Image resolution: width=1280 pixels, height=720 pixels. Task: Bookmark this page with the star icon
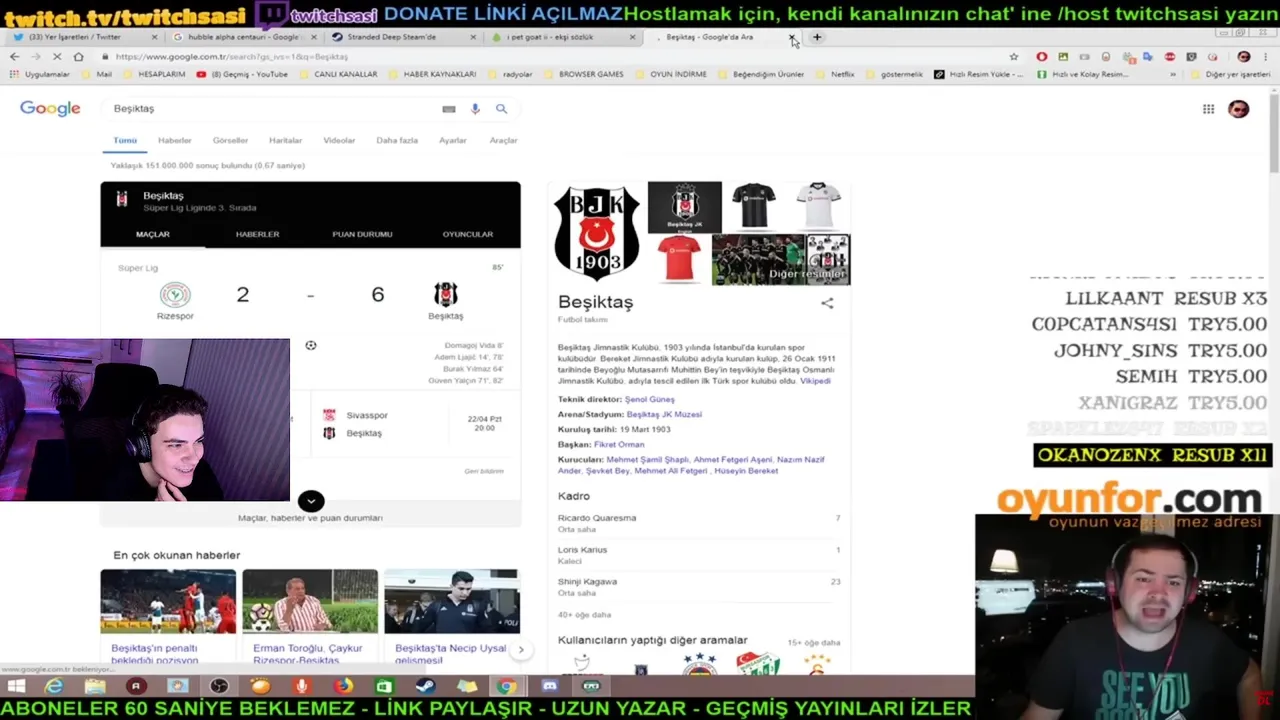[x=1014, y=57]
